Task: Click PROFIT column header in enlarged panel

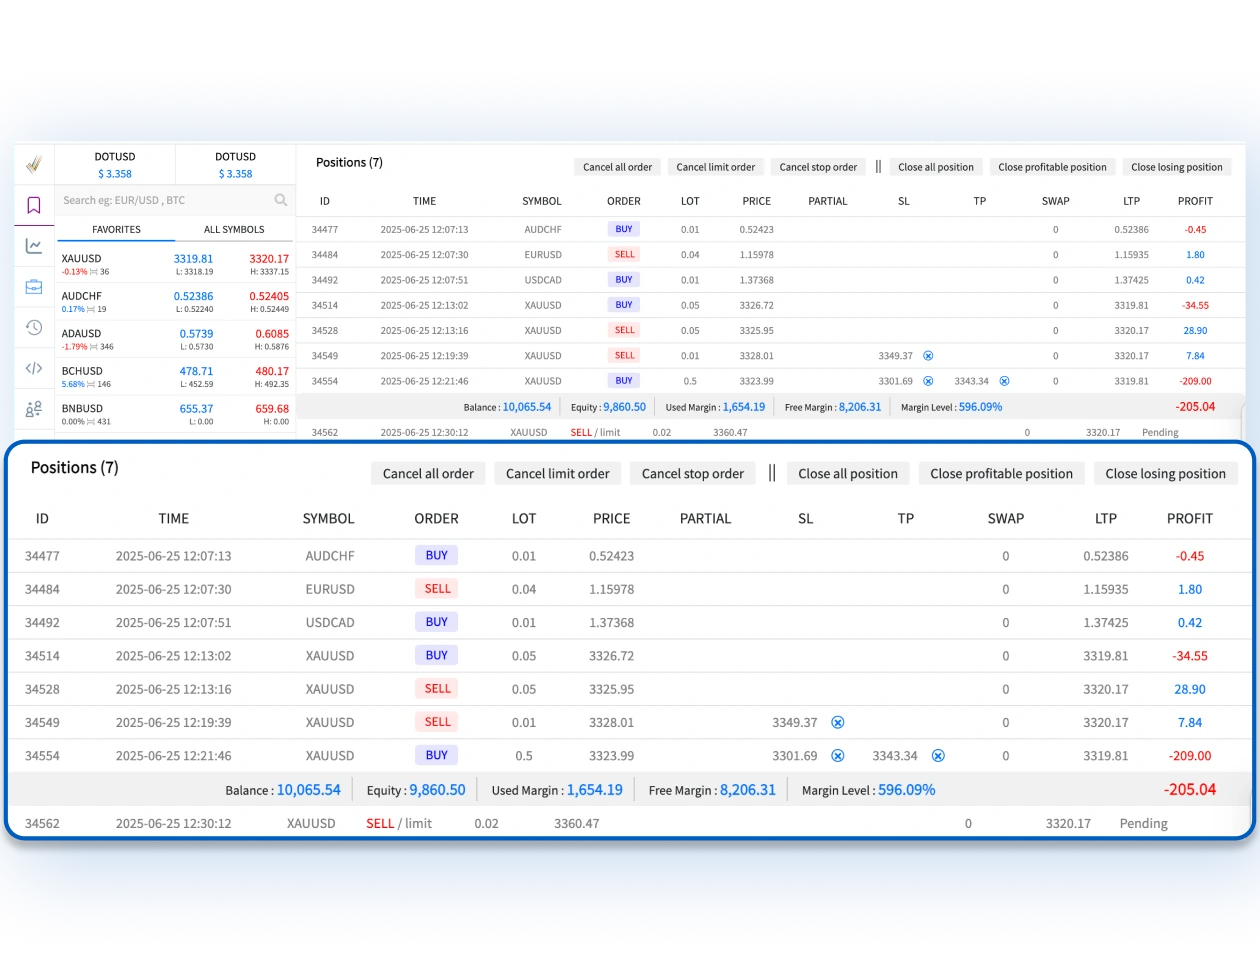Action: click(1189, 519)
